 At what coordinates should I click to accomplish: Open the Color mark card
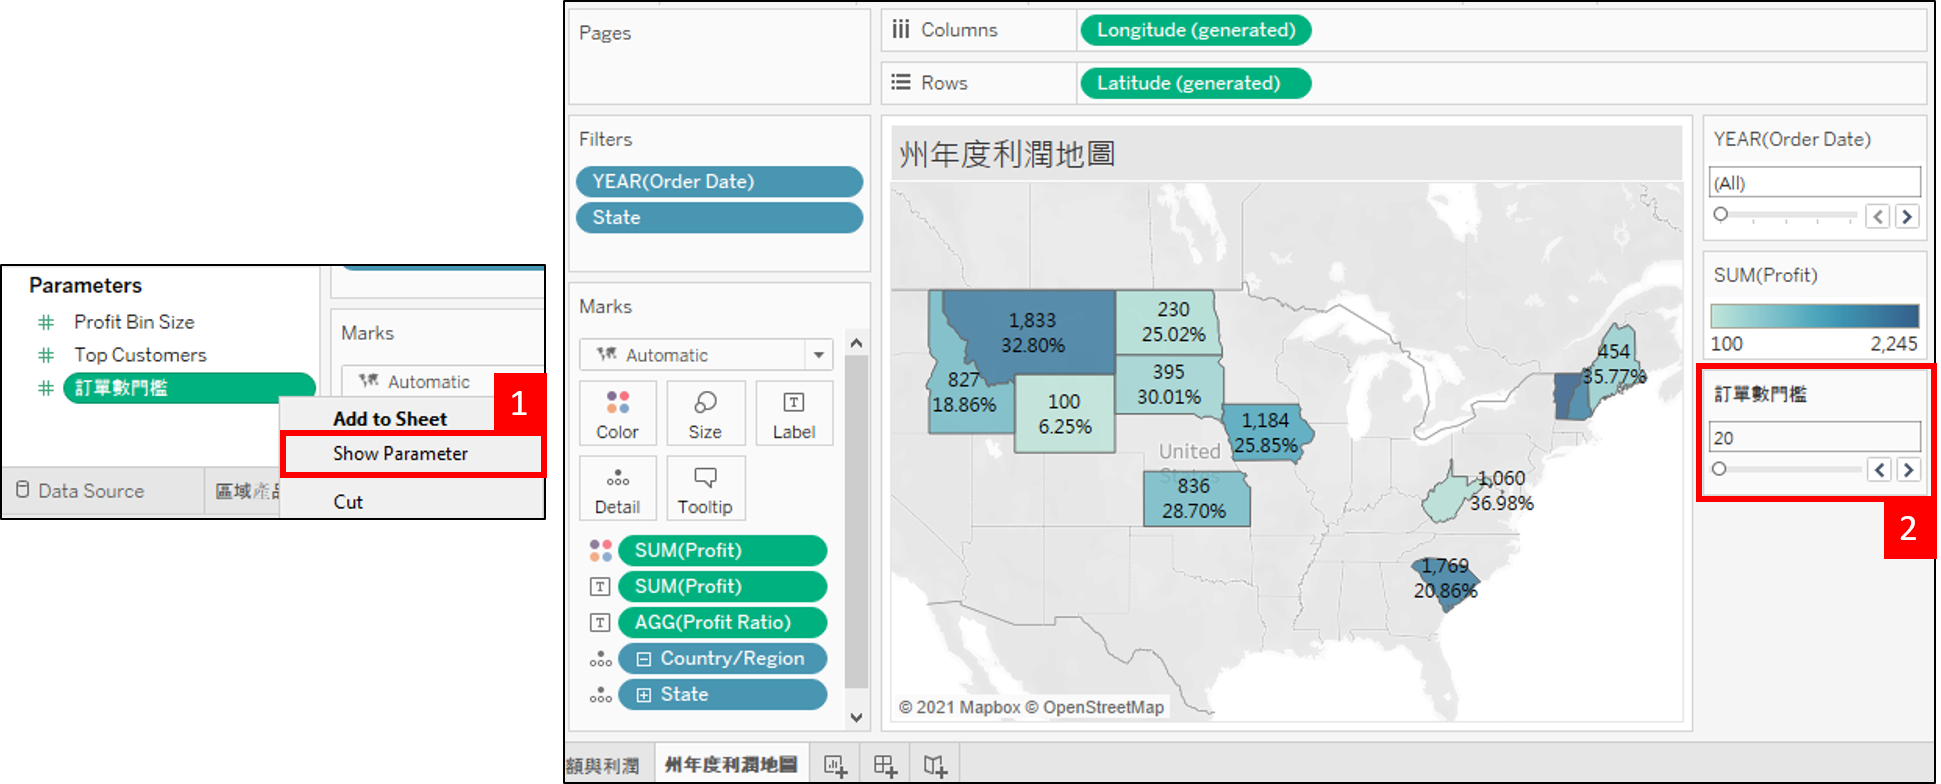coord(617,413)
